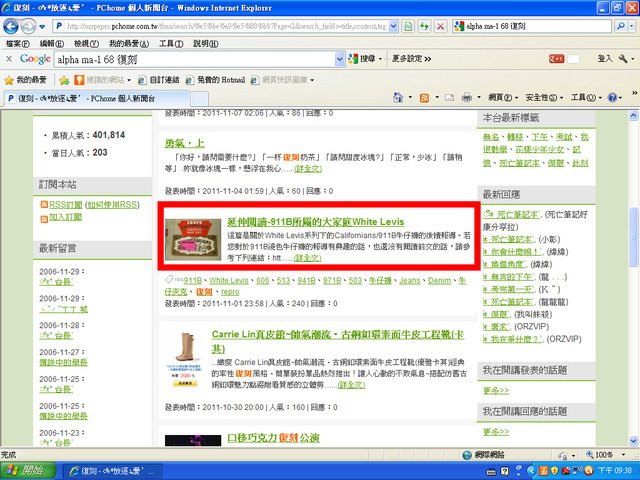This screenshot has width=640, height=480.
Task: Expand Google toolbar search history dropdown
Action: click(x=340, y=60)
